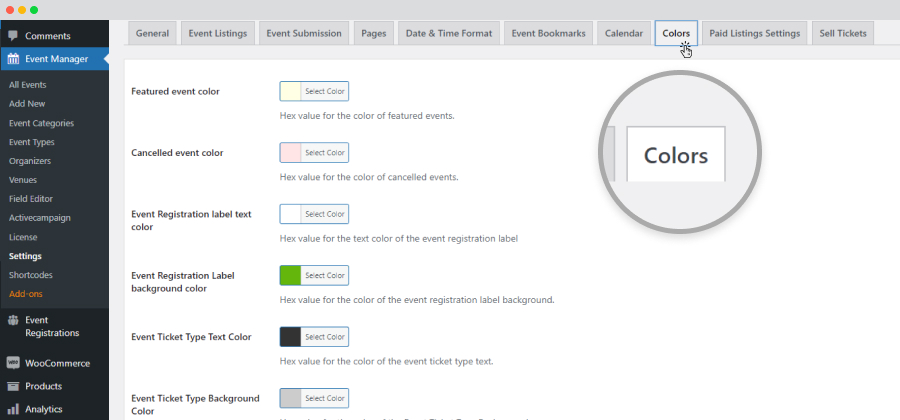
Task: Go to the License page
Action: [23, 237]
